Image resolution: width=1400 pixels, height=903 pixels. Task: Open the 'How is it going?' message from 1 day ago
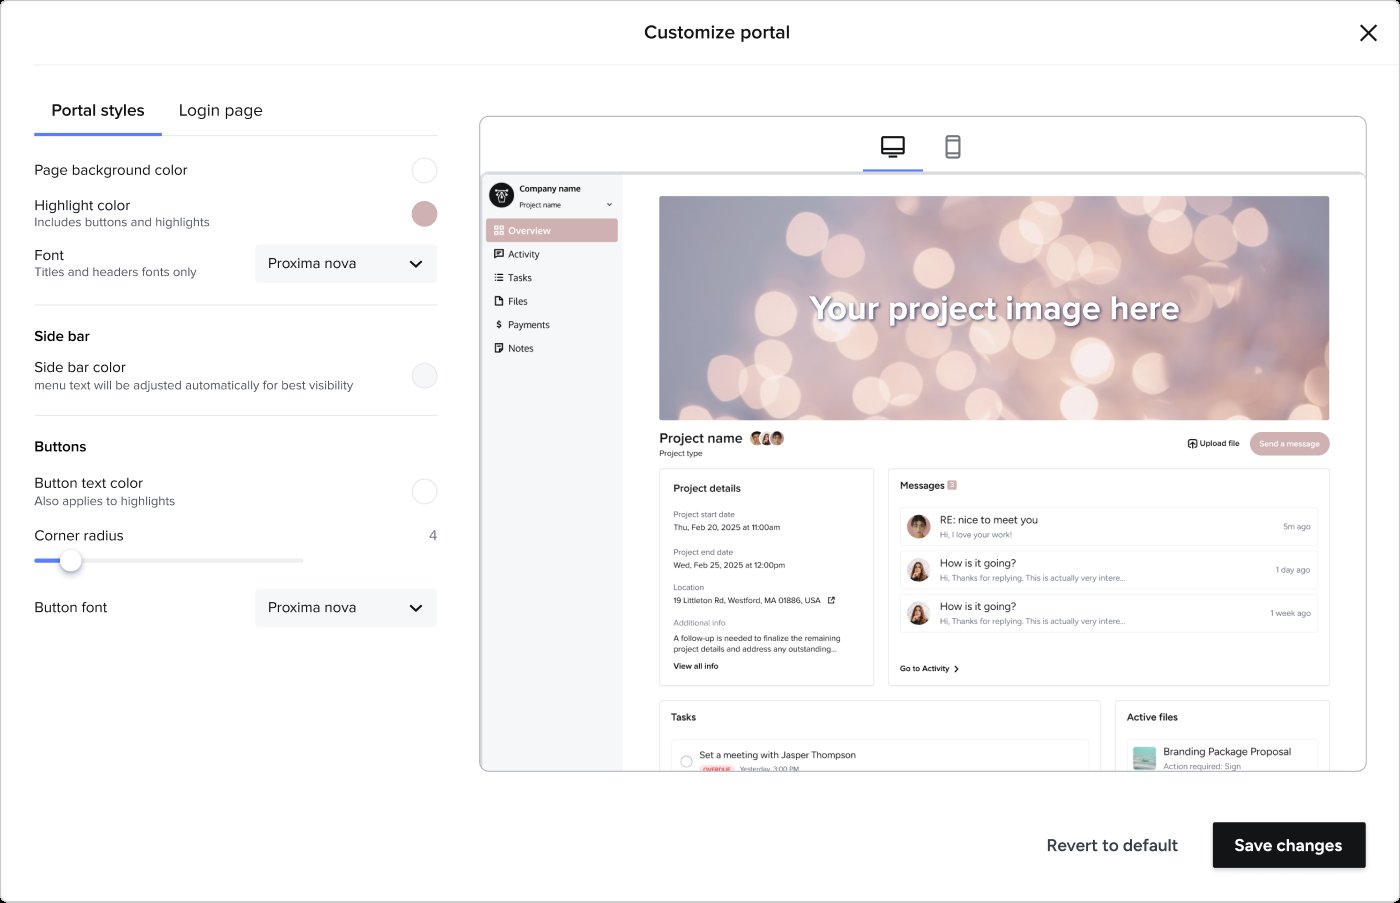(x=1109, y=570)
